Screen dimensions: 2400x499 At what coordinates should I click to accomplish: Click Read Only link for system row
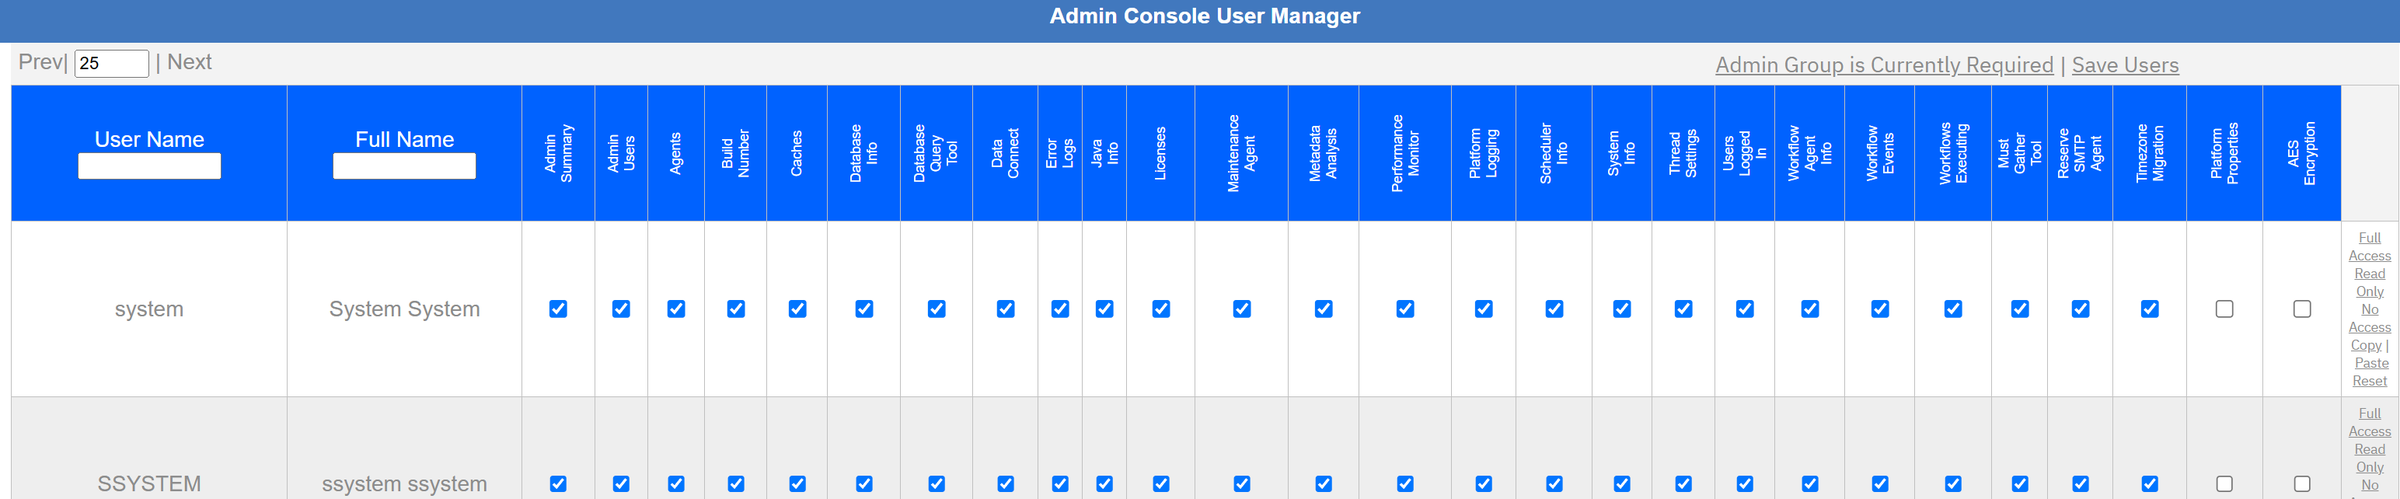pyautogui.click(x=2369, y=283)
